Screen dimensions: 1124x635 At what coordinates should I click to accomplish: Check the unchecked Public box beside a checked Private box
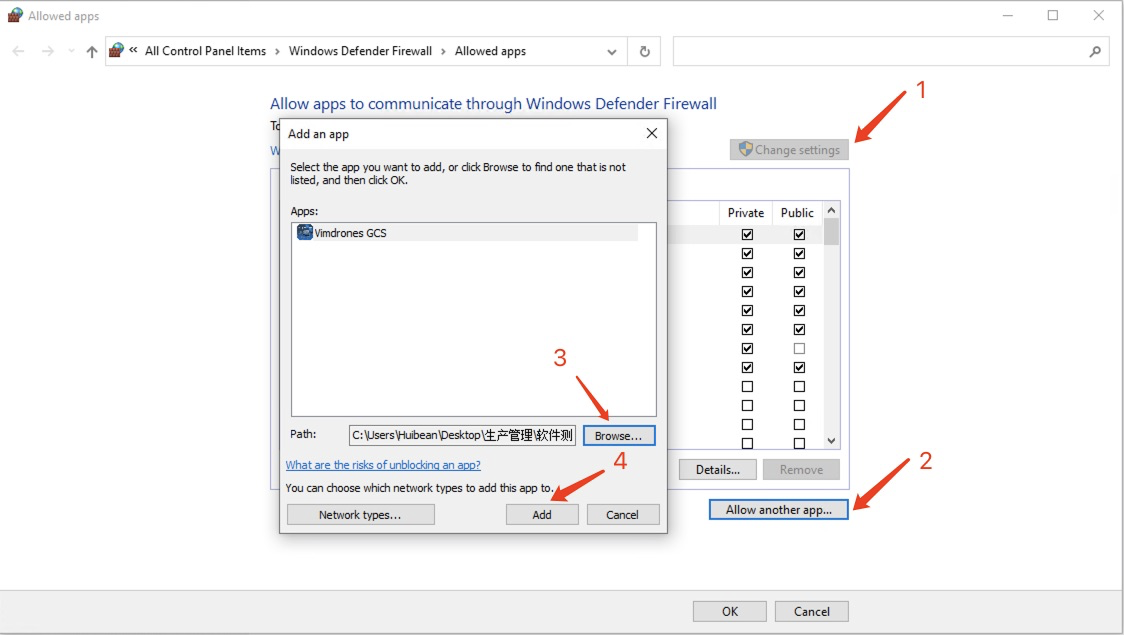799,348
